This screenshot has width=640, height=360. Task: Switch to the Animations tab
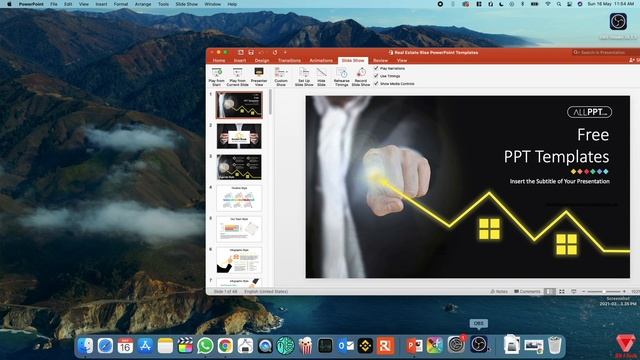[x=321, y=60]
